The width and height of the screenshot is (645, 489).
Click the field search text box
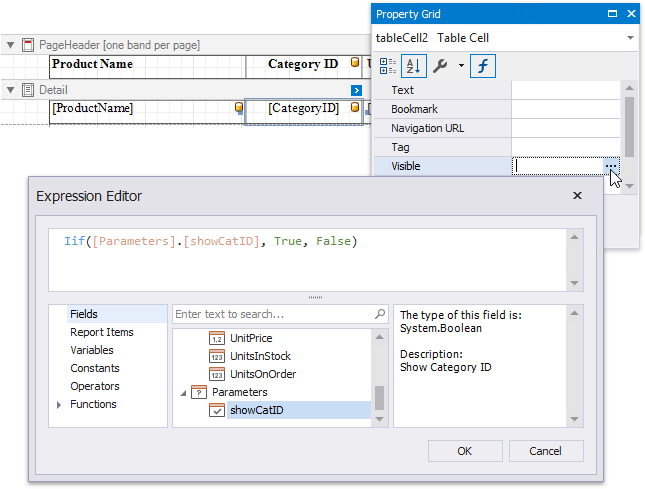click(x=272, y=314)
